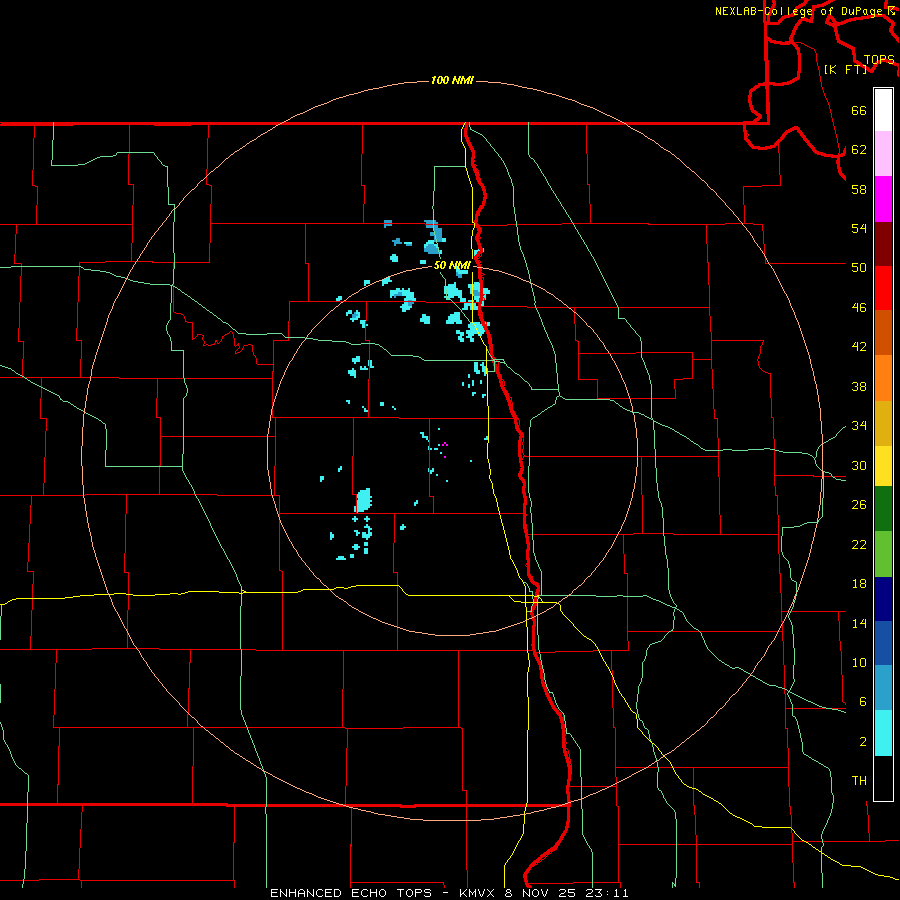The height and width of the screenshot is (900, 900).
Task: Pick the light green legend swatch
Action: pos(883,554)
